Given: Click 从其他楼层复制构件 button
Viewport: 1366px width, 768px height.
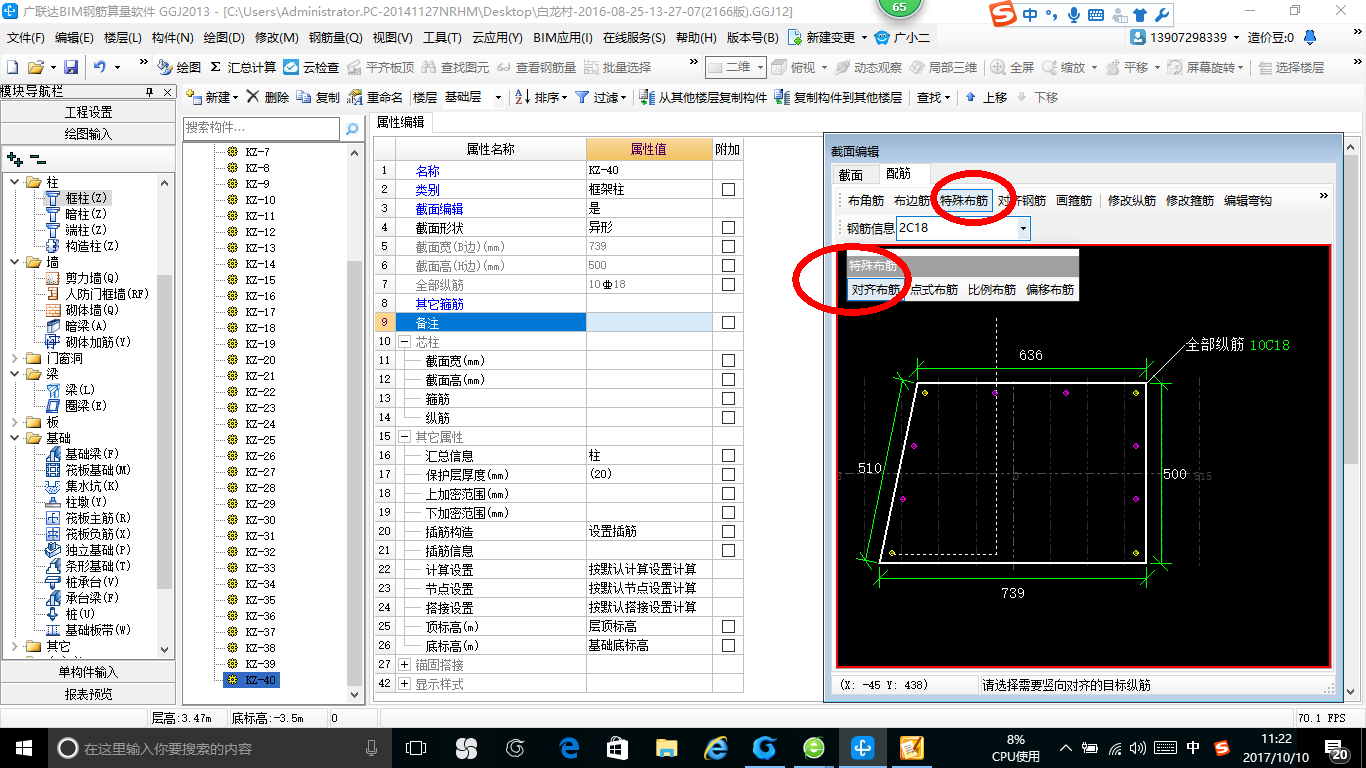Looking at the screenshot, I should point(703,97).
